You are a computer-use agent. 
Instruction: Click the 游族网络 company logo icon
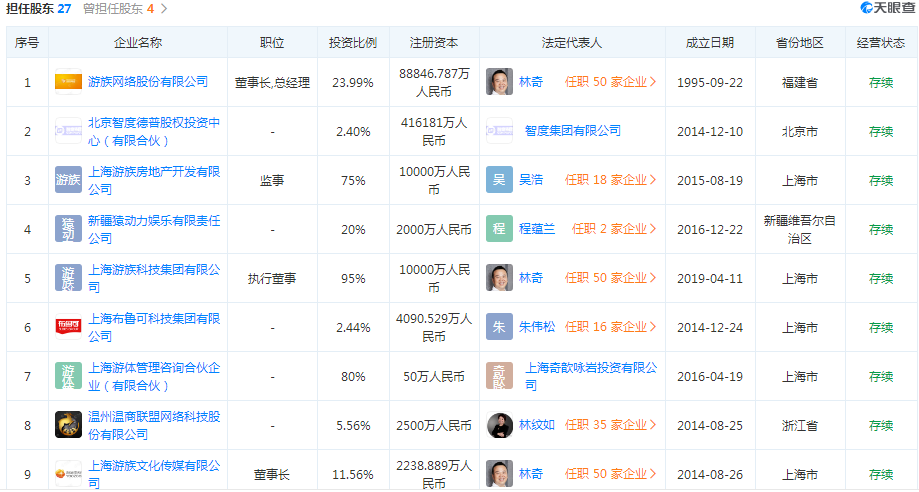(x=68, y=82)
